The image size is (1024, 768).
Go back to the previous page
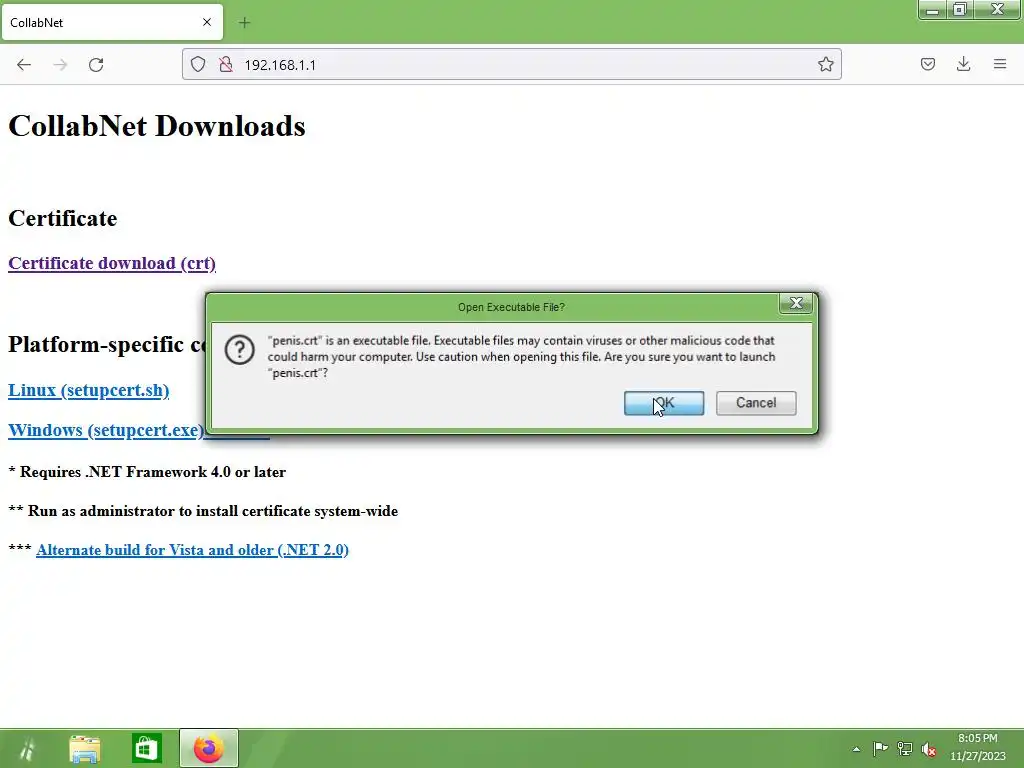pyautogui.click(x=24, y=65)
